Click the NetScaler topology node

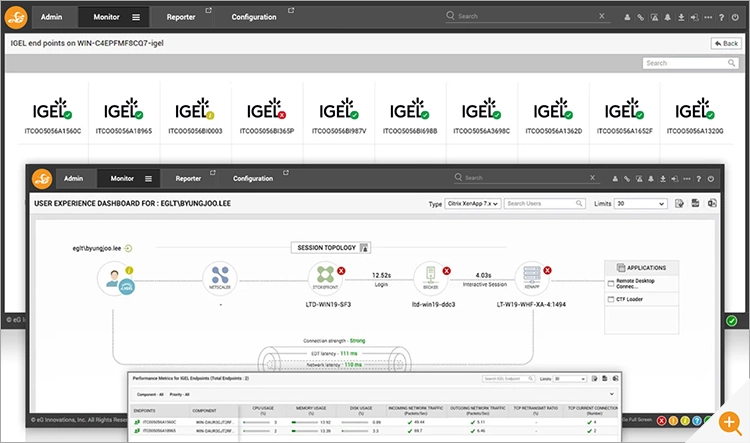220,278
